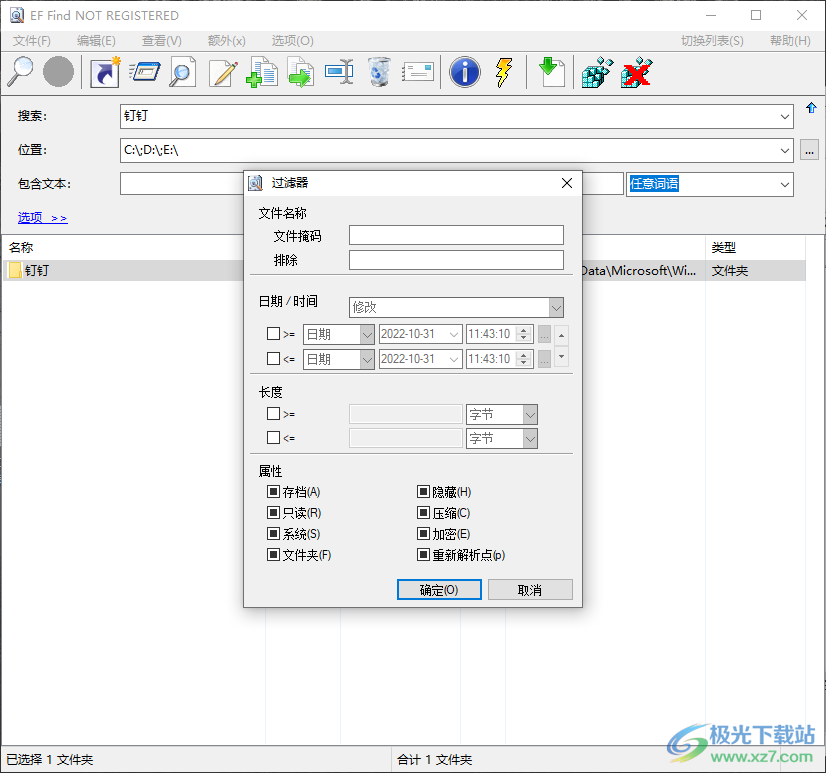
Task: Toggle the 系统(S) attribute checkbox
Action: pos(273,533)
